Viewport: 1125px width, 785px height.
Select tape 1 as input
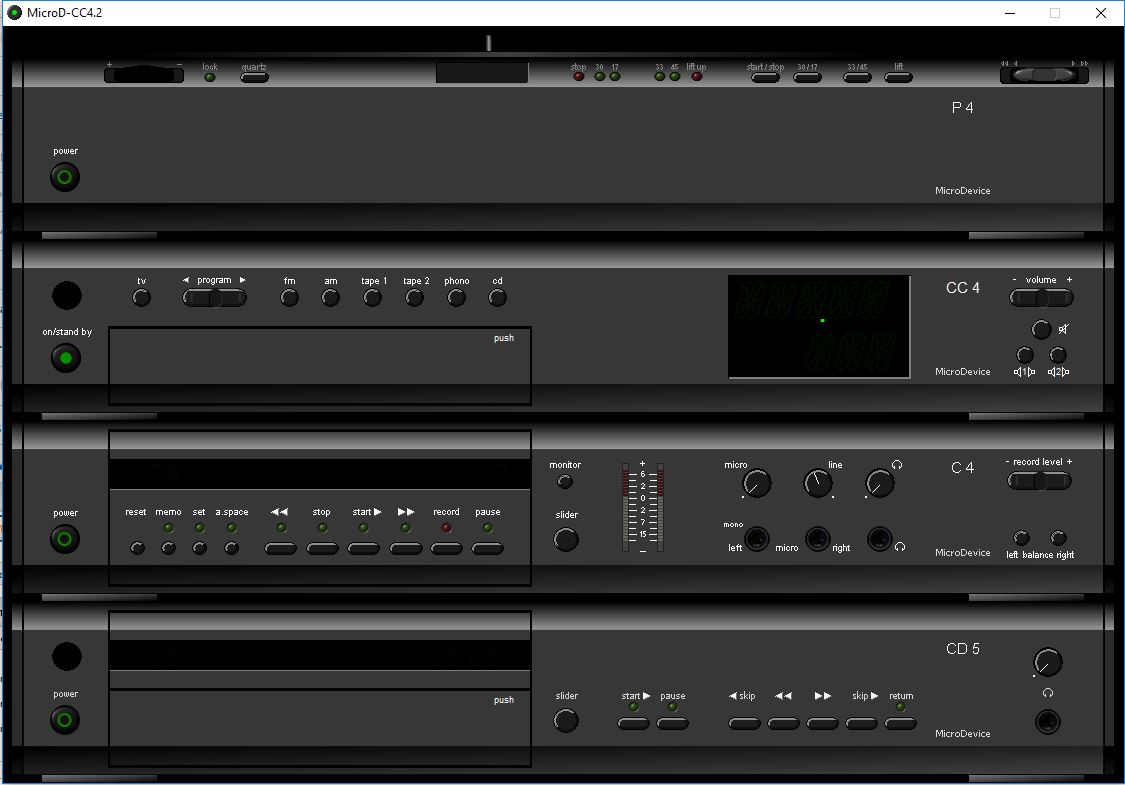point(373,298)
